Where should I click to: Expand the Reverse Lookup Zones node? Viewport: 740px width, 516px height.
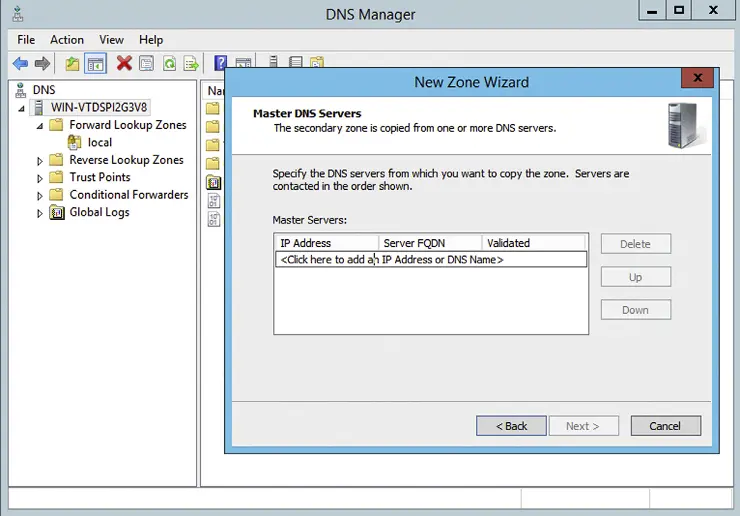(x=40, y=161)
